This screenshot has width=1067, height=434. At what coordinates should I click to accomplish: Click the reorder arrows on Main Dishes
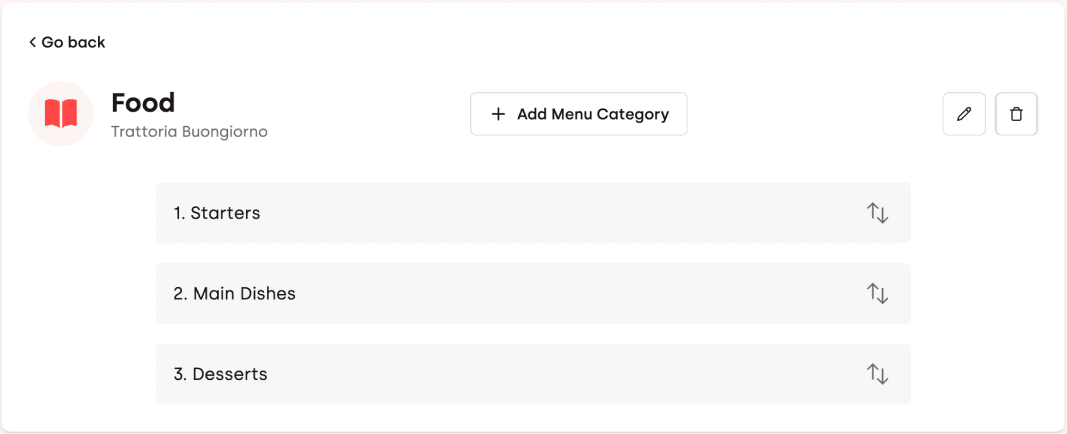pos(877,293)
